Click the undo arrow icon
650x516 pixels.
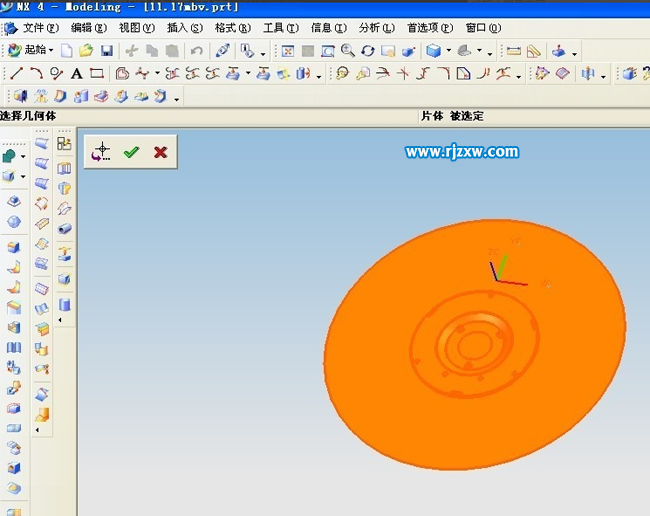click(196, 50)
